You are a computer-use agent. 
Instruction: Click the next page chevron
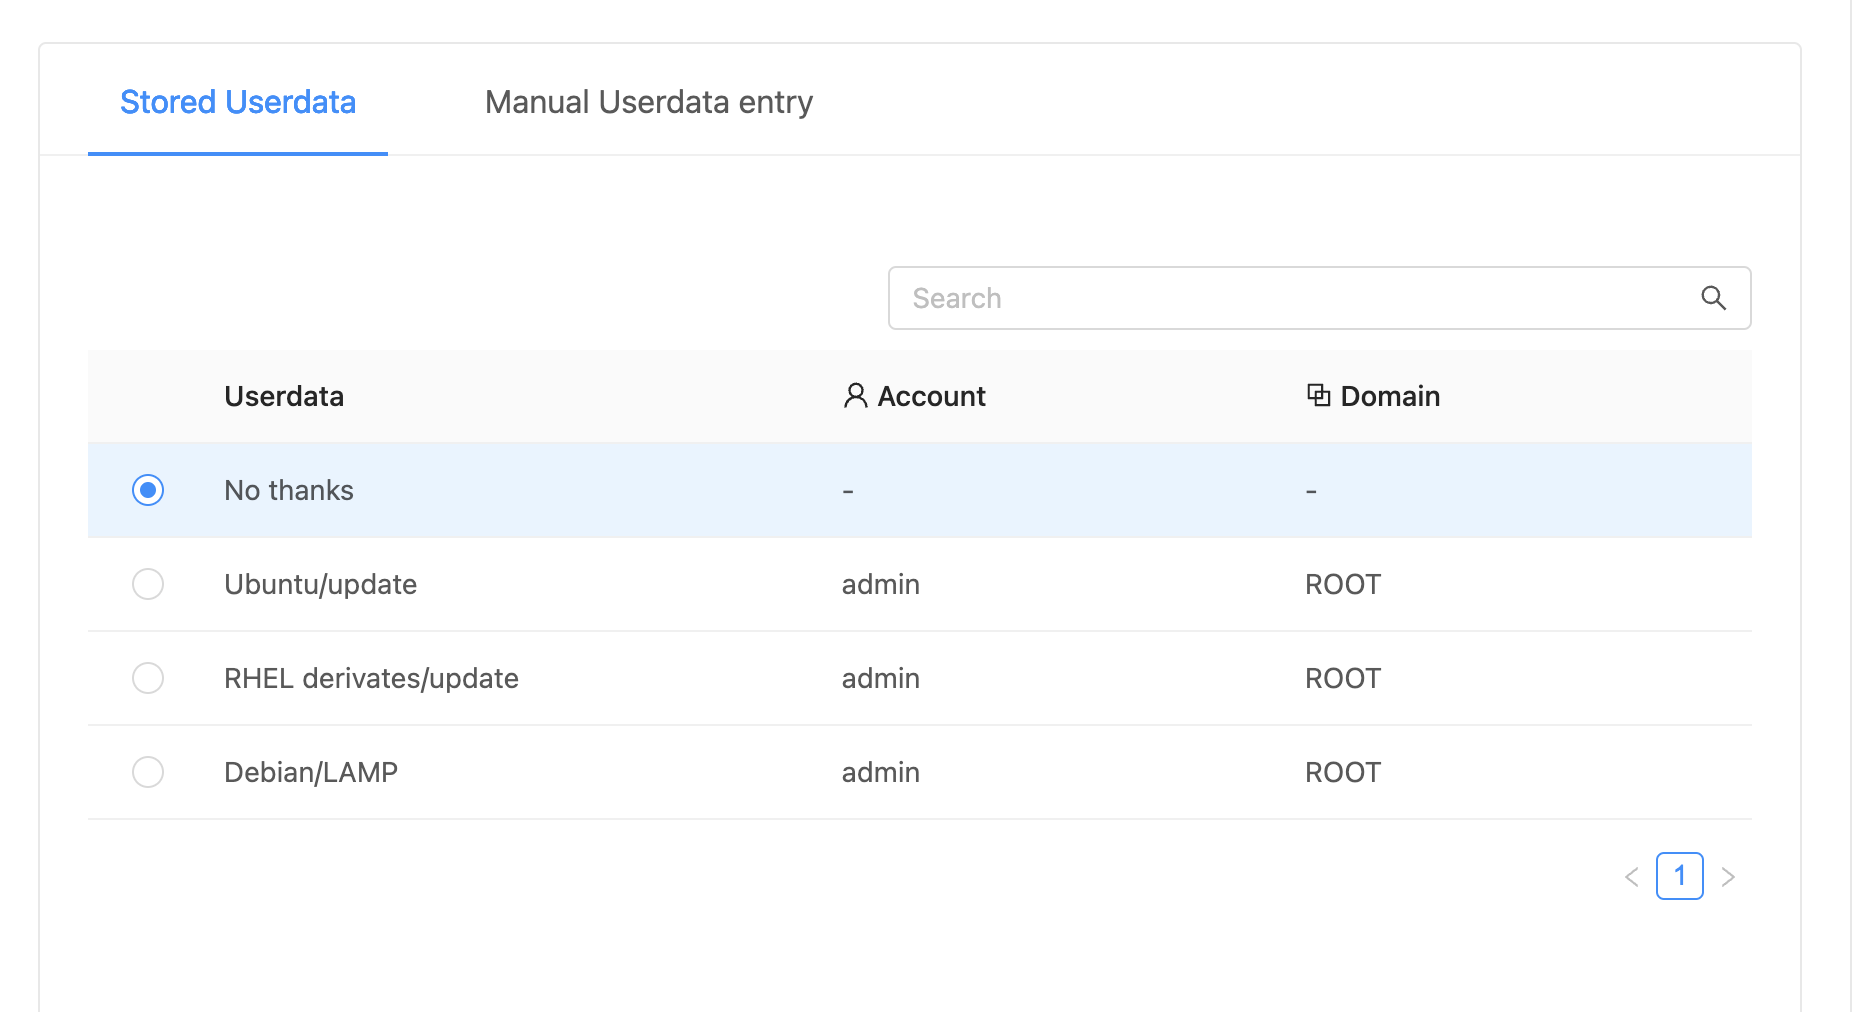tap(1729, 876)
